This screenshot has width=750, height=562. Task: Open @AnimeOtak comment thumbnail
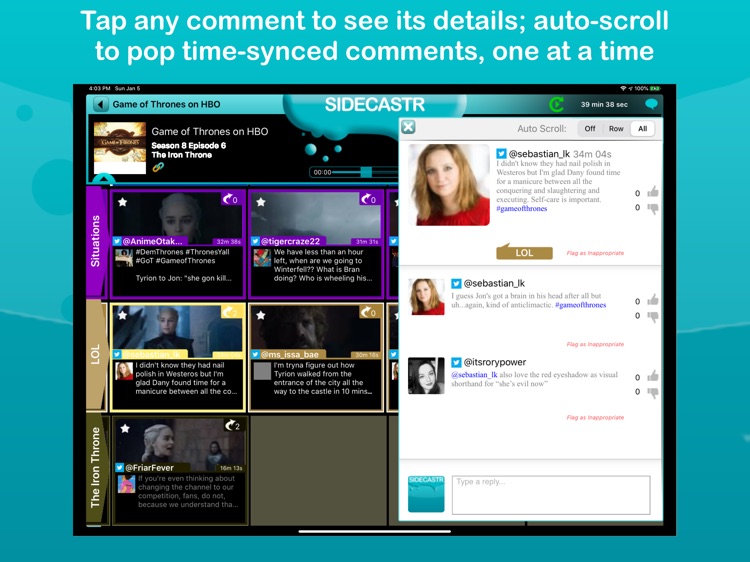(177, 218)
